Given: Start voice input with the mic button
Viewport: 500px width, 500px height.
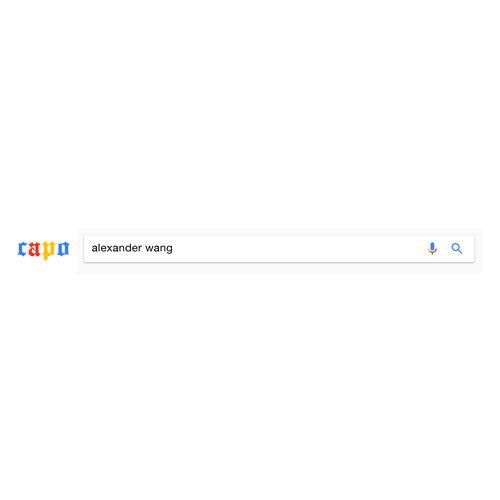Looking at the screenshot, I should [432, 248].
